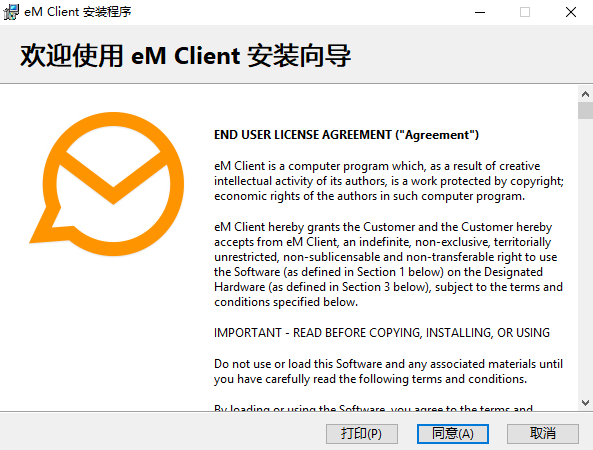Click the license agreement scrollbar thumb
Viewport: 593px width, 450px height.
585,110
